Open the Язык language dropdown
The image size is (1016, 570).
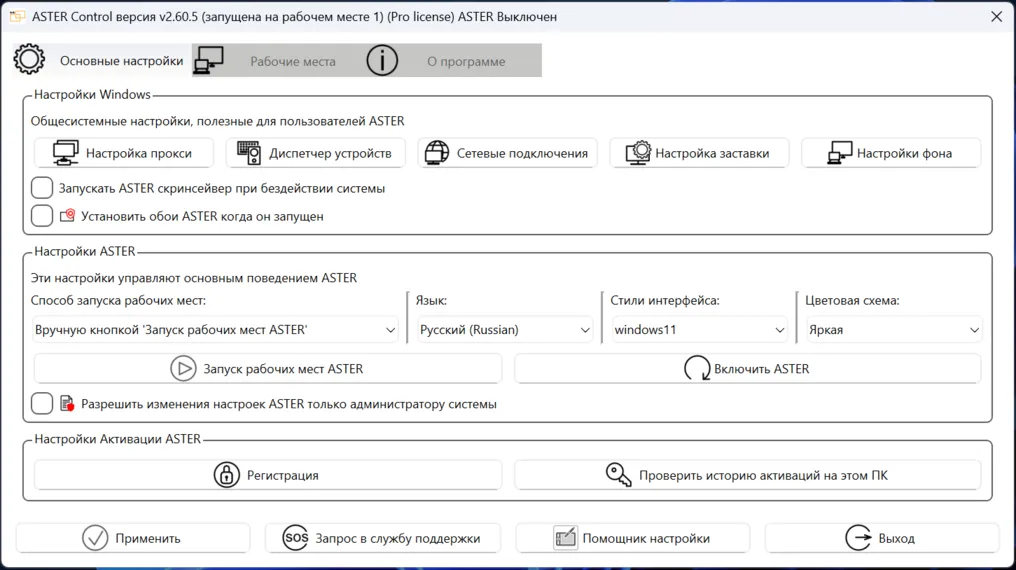504,330
